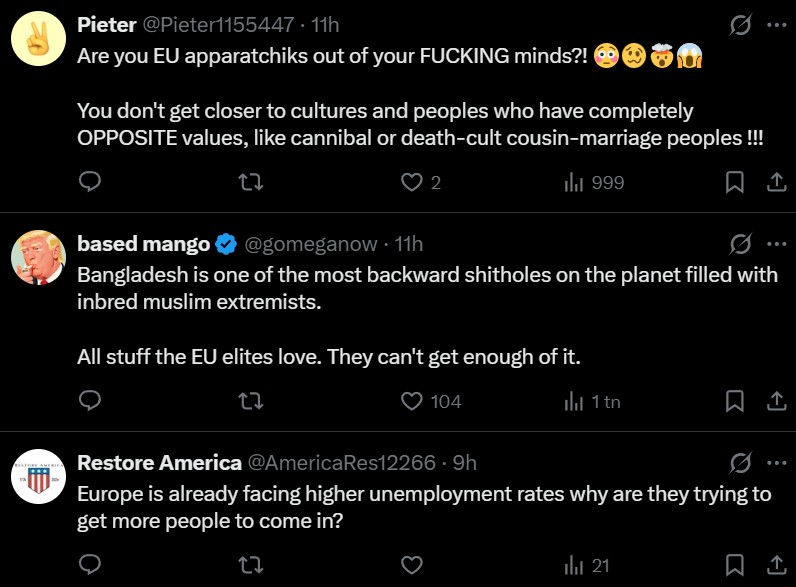The height and width of the screenshot is (587, 796).
Task: Reply to Pieter's post
Action: 90,182
